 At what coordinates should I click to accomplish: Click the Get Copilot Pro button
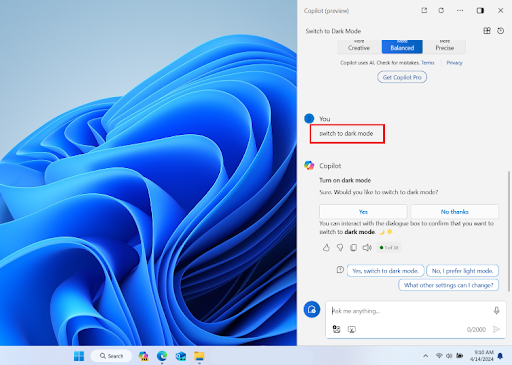coord(402,77)
